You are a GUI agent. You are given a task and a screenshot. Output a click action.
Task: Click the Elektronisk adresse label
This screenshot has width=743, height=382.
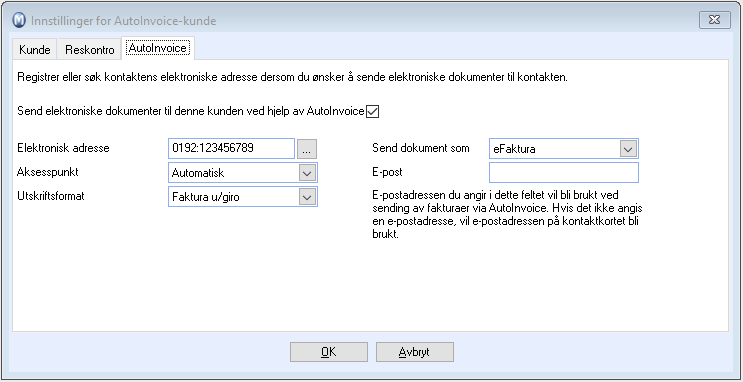(x=63, y=148)
